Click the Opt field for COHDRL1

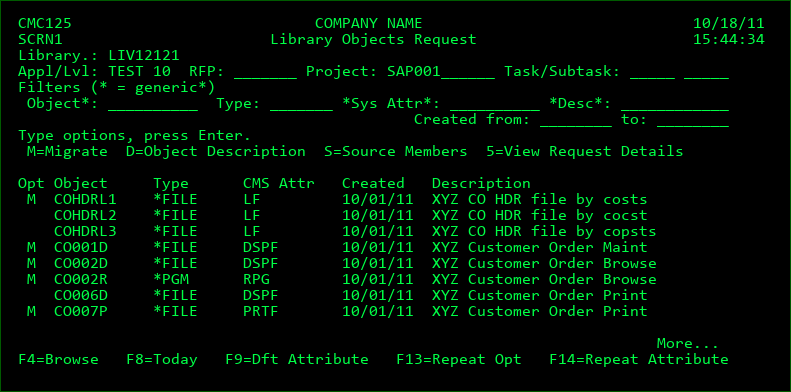point(31,200)
